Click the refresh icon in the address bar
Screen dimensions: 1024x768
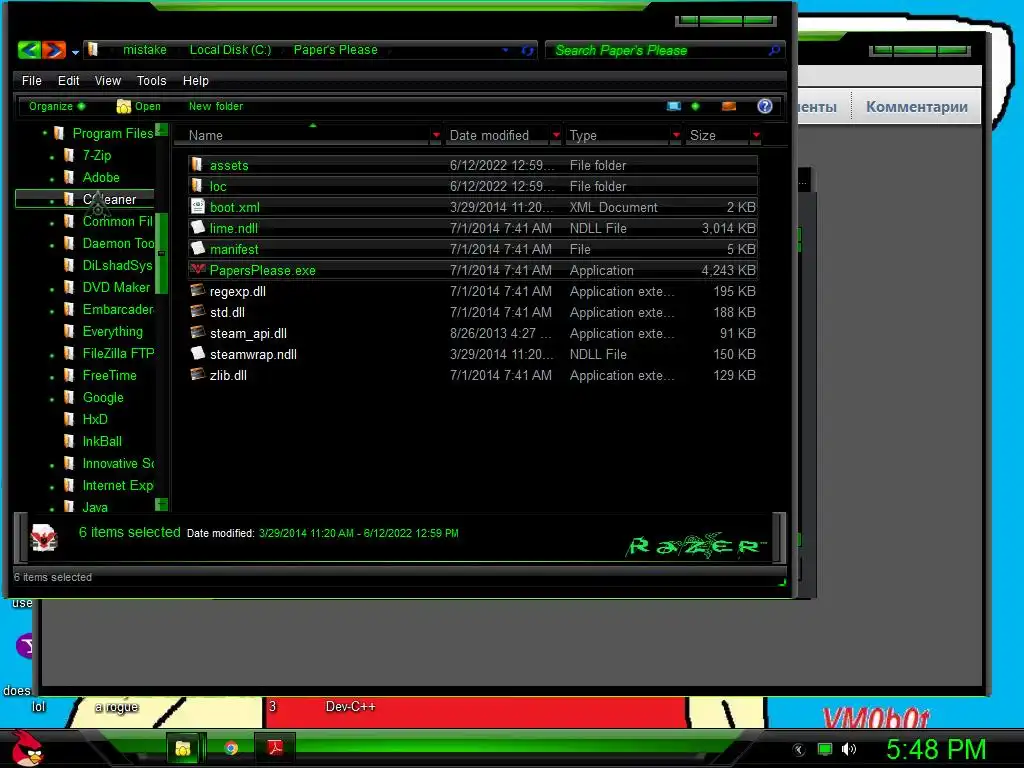[527, 50]
